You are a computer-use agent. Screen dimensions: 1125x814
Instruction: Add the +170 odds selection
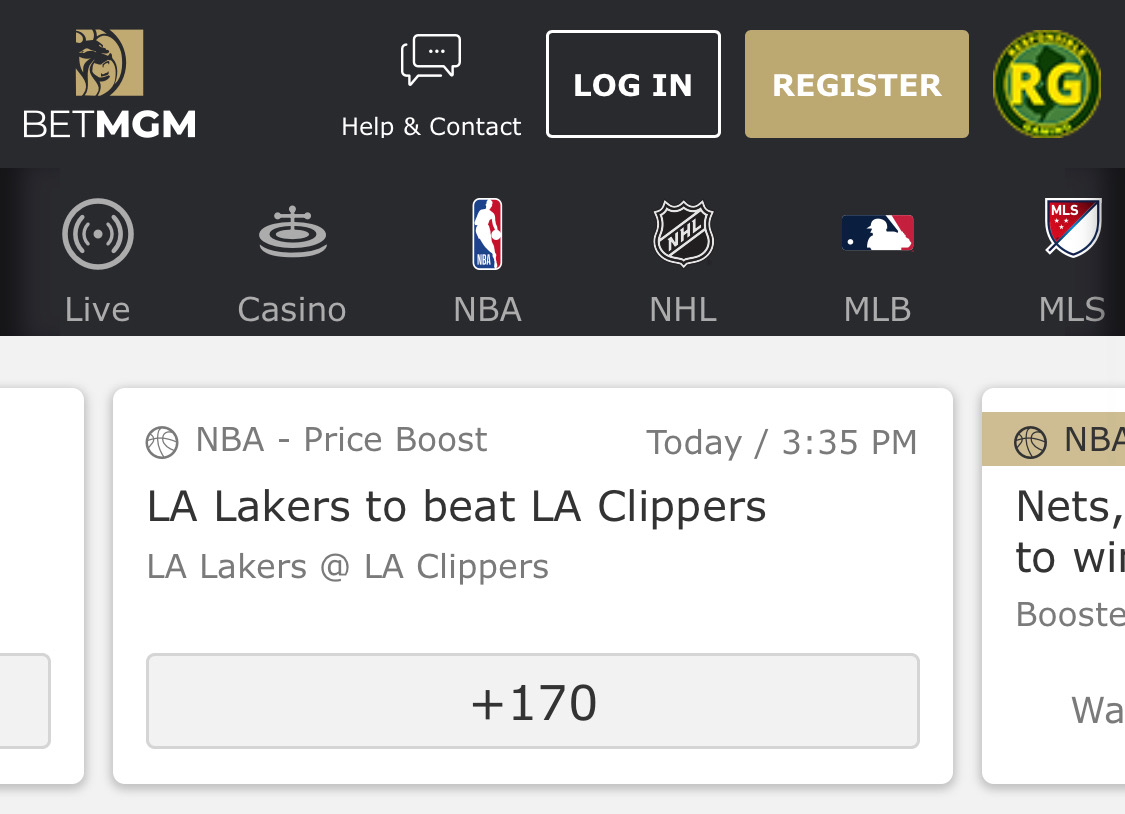point(532,701)
